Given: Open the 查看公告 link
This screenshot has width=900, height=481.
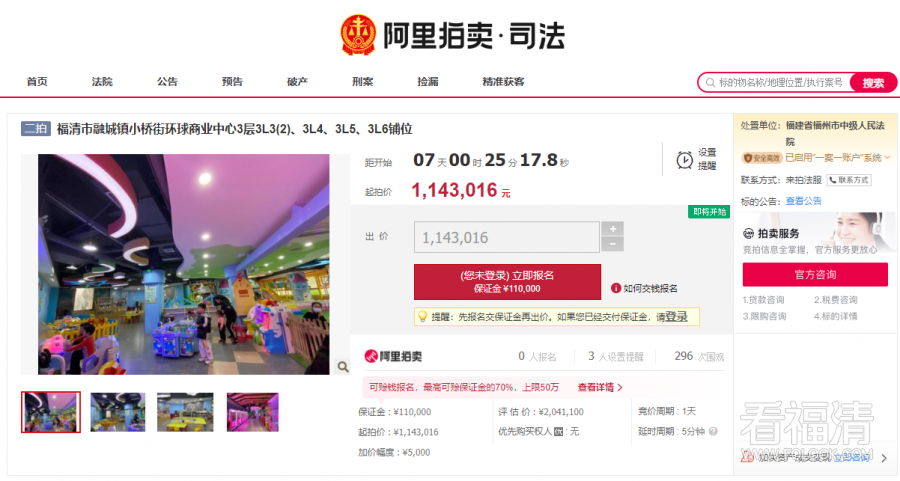Looking at the screenshot, I should click(x=804, y=201).
